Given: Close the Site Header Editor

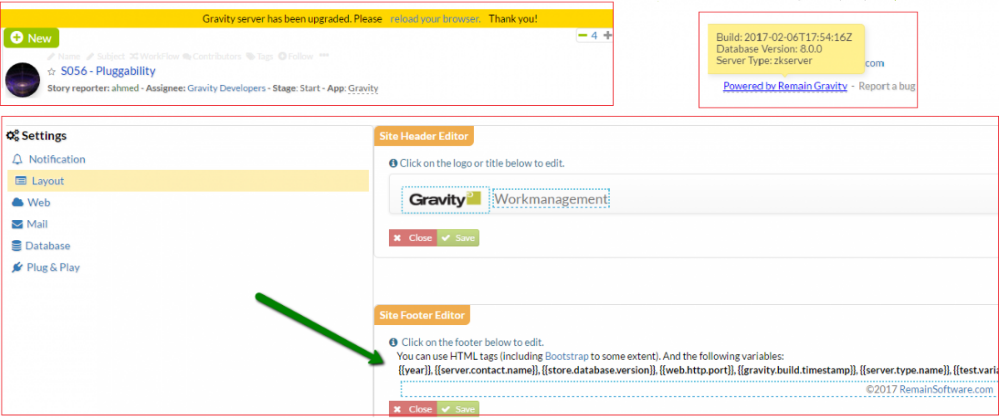Looking at the screenshot, I should point(413,238).
